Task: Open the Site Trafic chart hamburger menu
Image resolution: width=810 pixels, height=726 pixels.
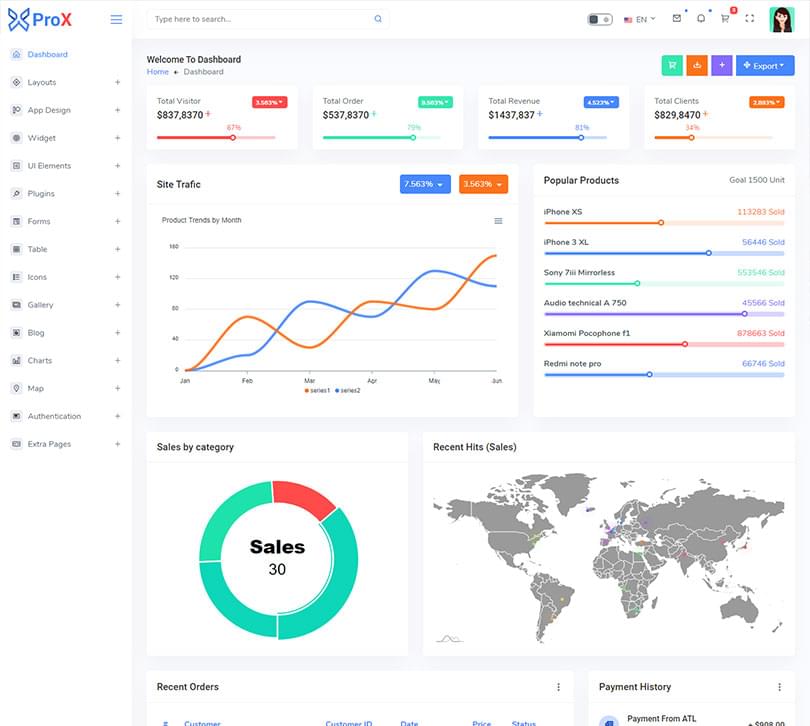Action: [498, 221]
